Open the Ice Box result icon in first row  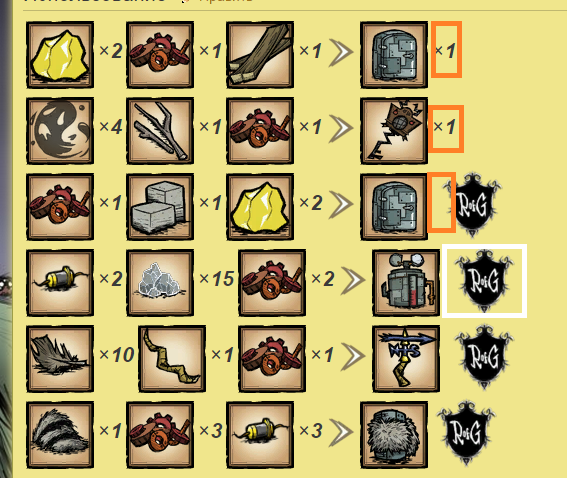click(x=394, y=55)
